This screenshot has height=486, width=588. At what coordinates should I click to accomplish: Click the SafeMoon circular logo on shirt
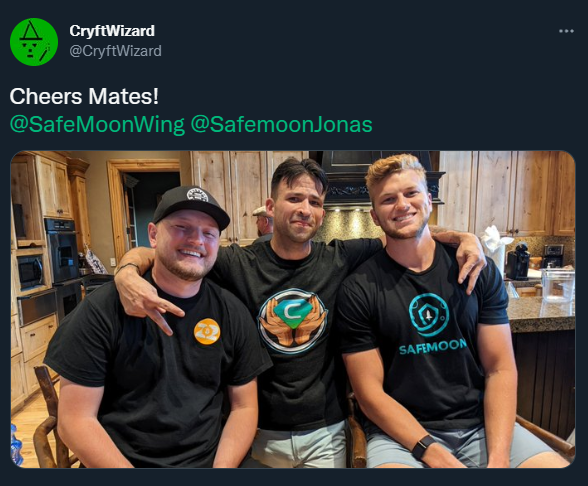point(429,315)
